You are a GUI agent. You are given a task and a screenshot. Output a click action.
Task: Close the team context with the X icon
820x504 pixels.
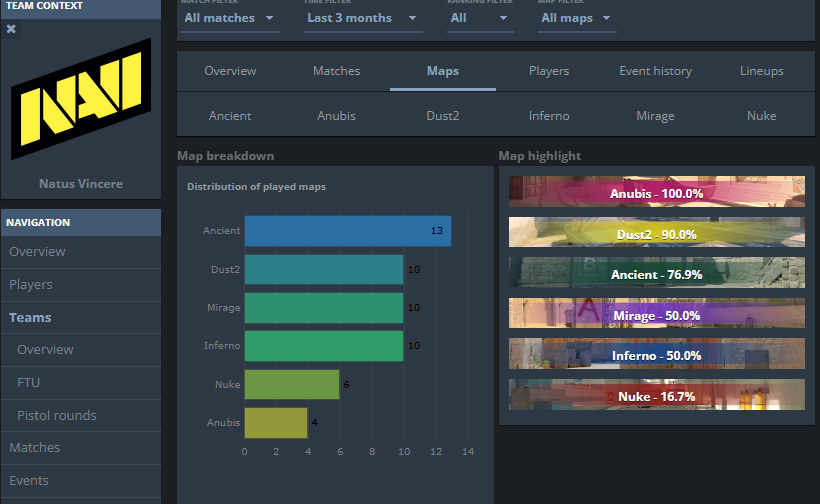coord(11,29)
